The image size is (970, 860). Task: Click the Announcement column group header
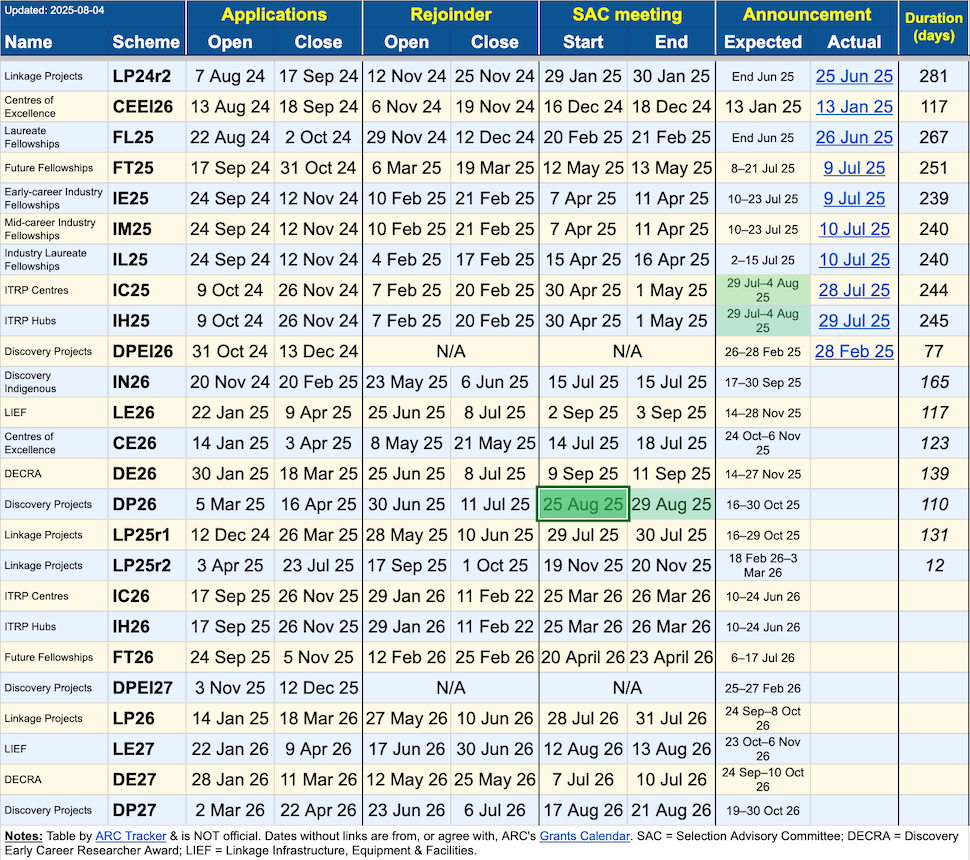point(807,15)
